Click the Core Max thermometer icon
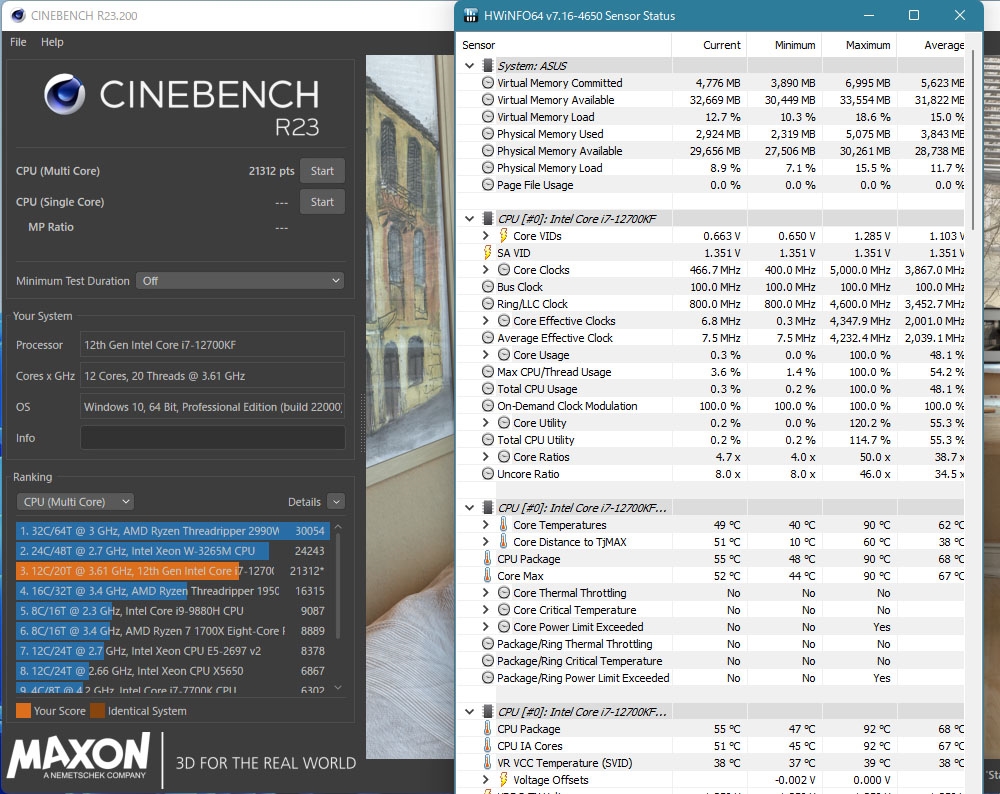Viewport: 1000px width, 794px height. [488, 576]
